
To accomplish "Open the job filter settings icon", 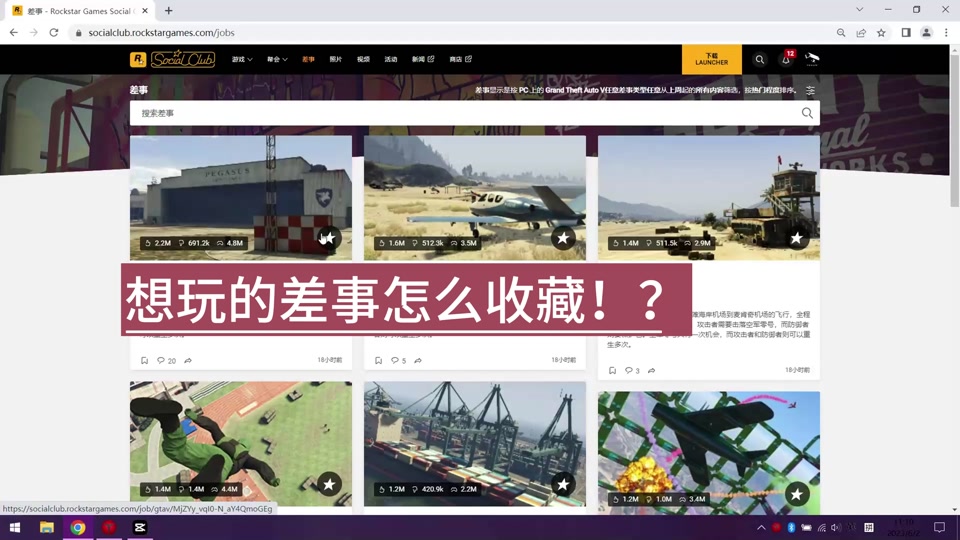I will click(810, 91).
